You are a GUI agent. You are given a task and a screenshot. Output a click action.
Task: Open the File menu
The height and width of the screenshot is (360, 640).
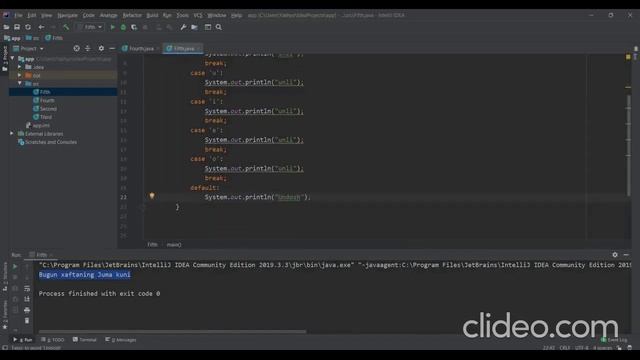18,15
